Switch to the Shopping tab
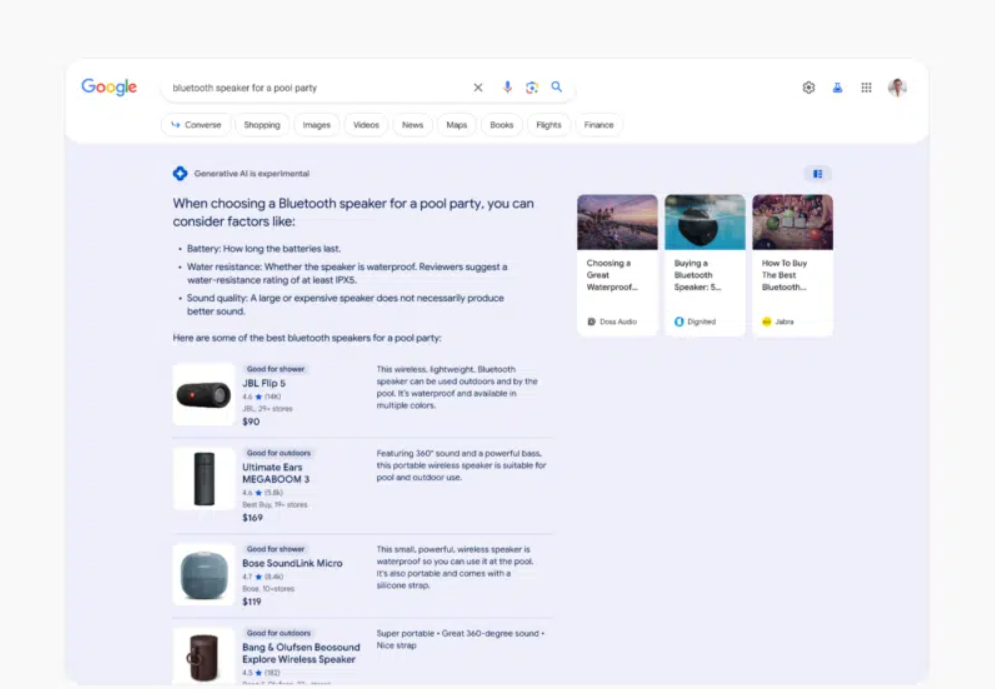The image size is (995, 689). pos(262,125)
